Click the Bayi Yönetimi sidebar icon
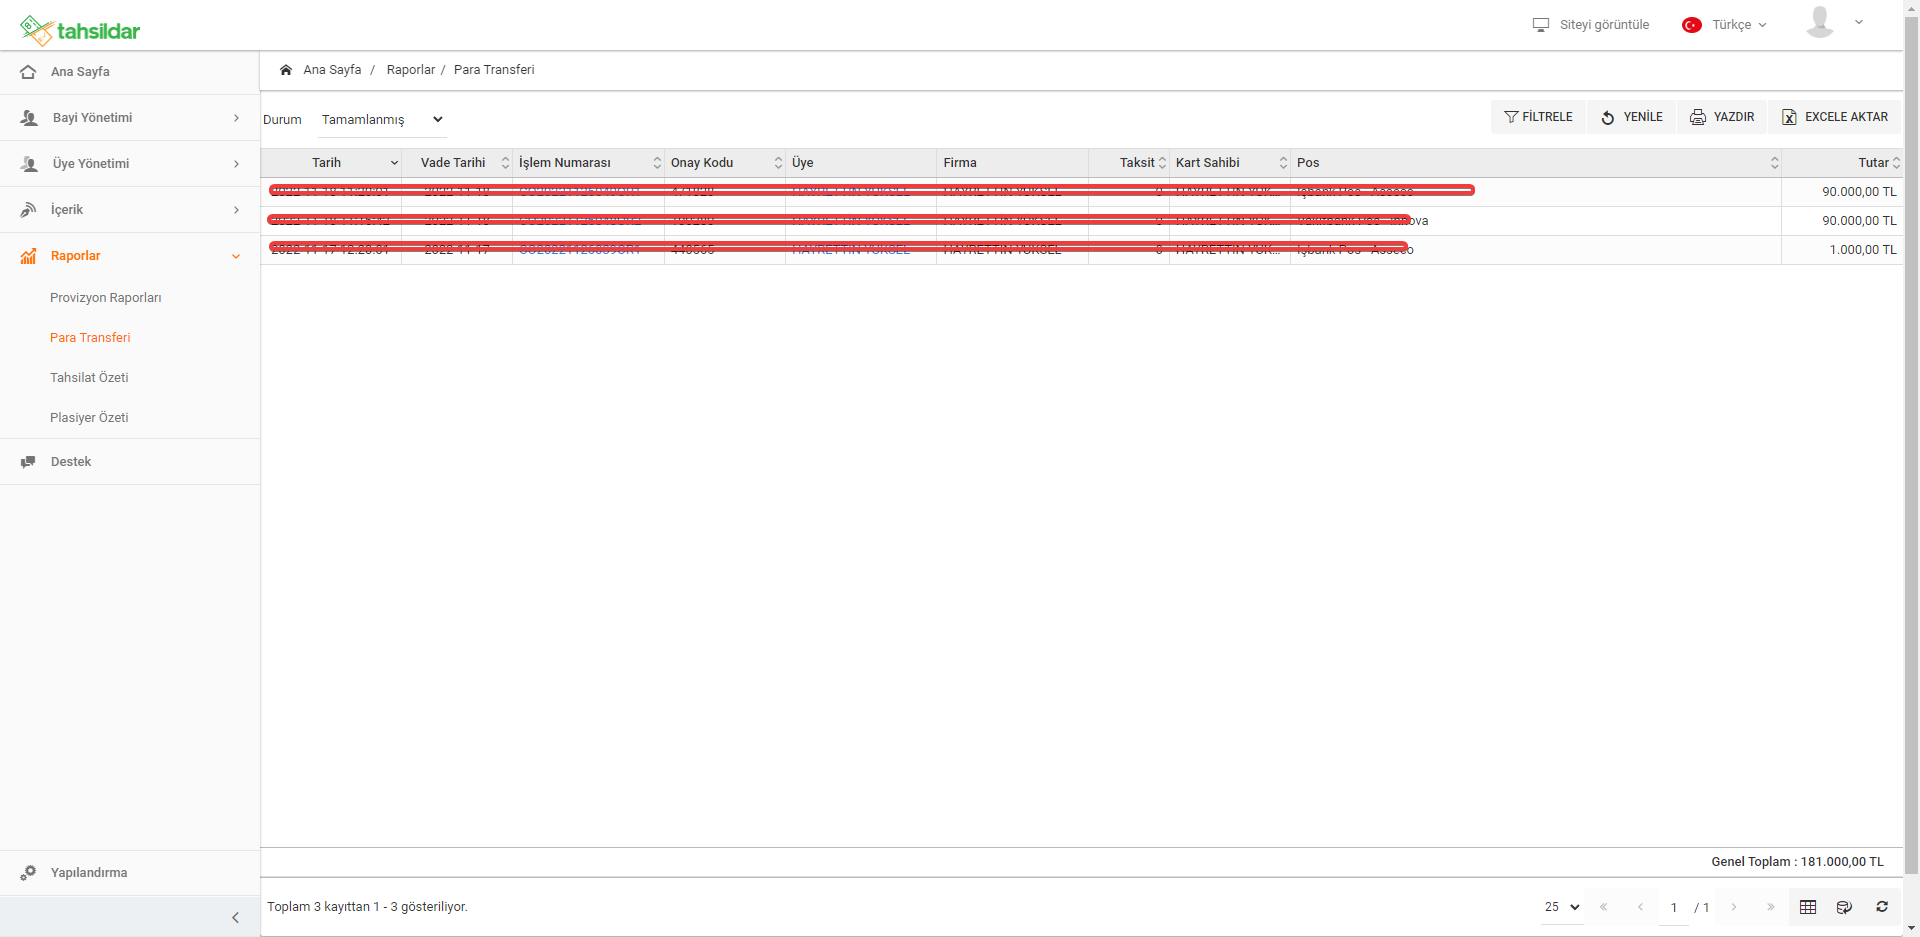The height and width of the screenshot is (937, 1920). (x=29, y=118)
